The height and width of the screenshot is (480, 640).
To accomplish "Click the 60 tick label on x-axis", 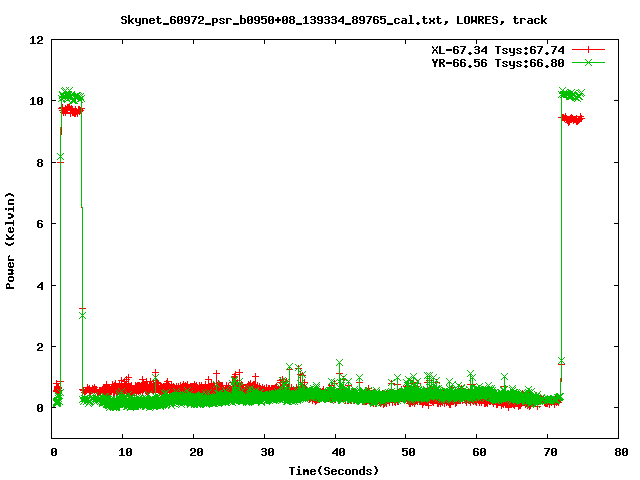I will tap(478, 452).
